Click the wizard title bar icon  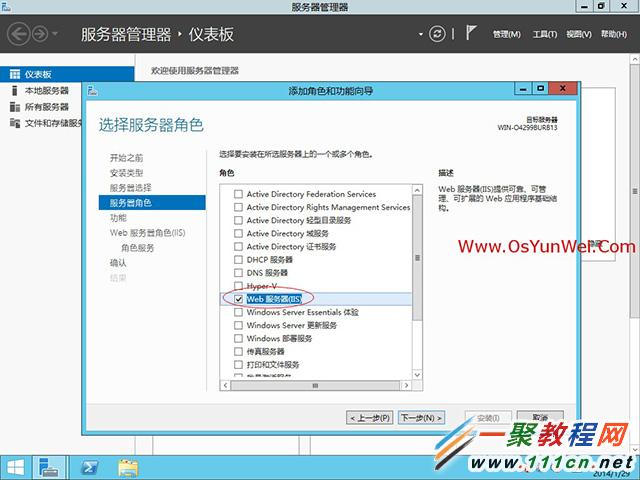(x=93, y=91)
